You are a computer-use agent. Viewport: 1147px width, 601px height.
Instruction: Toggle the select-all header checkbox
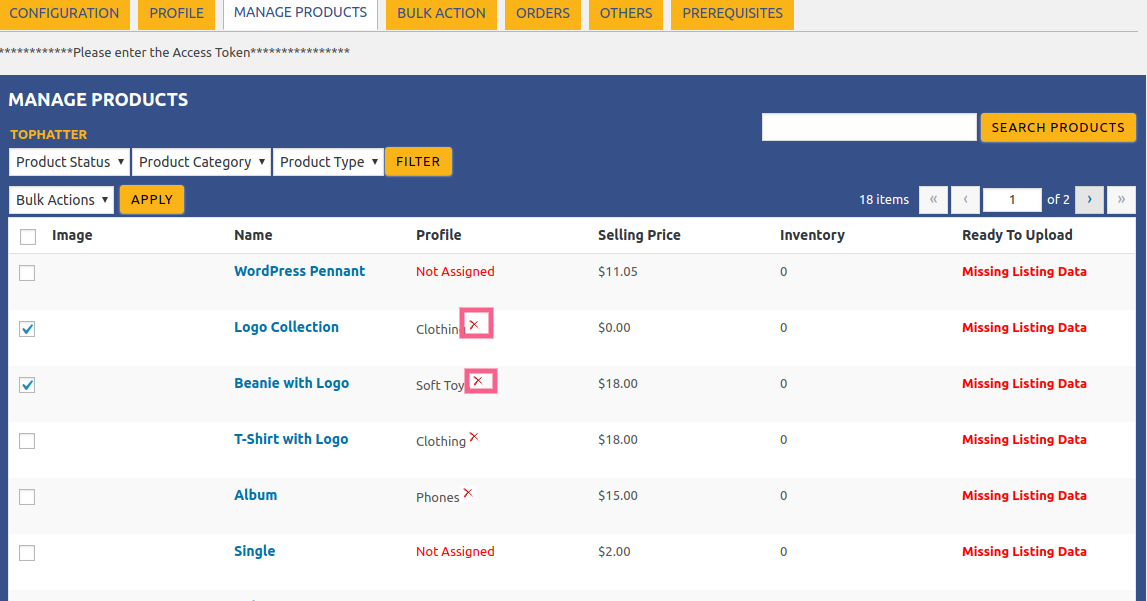click(x=28, y=237)
